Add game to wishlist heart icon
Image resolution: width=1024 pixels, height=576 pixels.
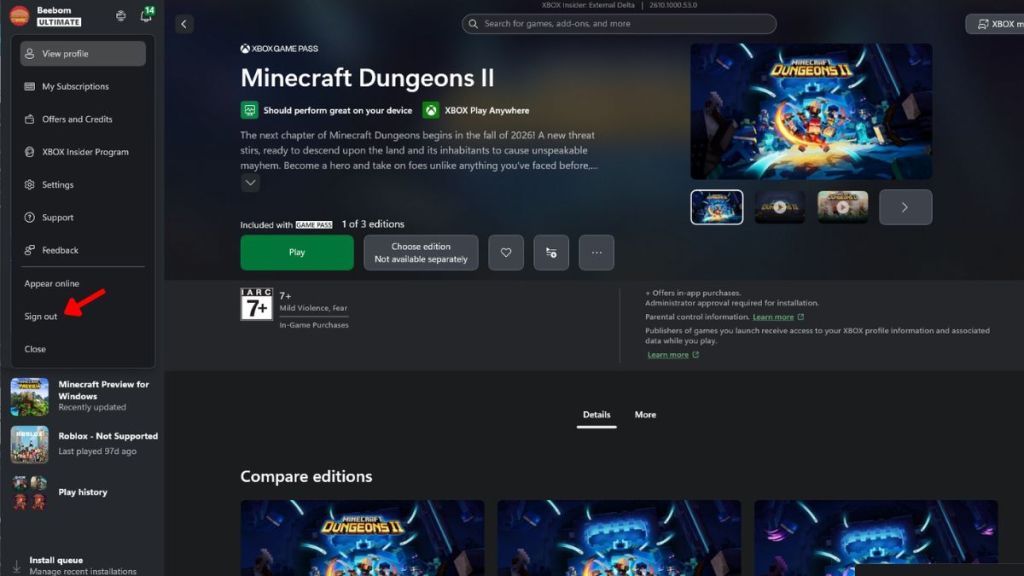coord(506,252)
